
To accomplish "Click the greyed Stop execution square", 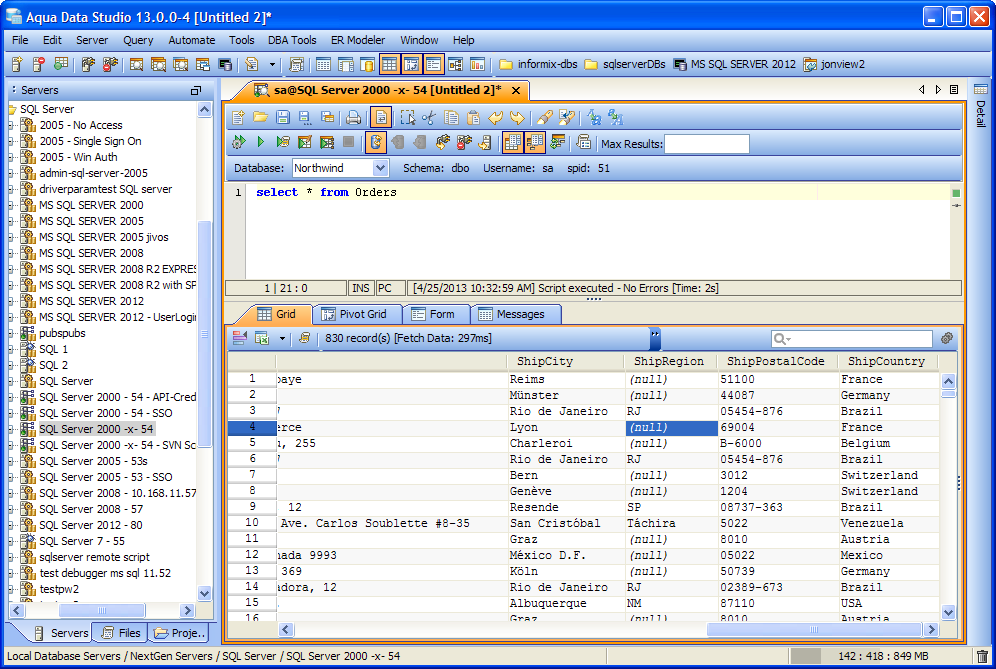I will pyautogui.click(x=348, y=142).
